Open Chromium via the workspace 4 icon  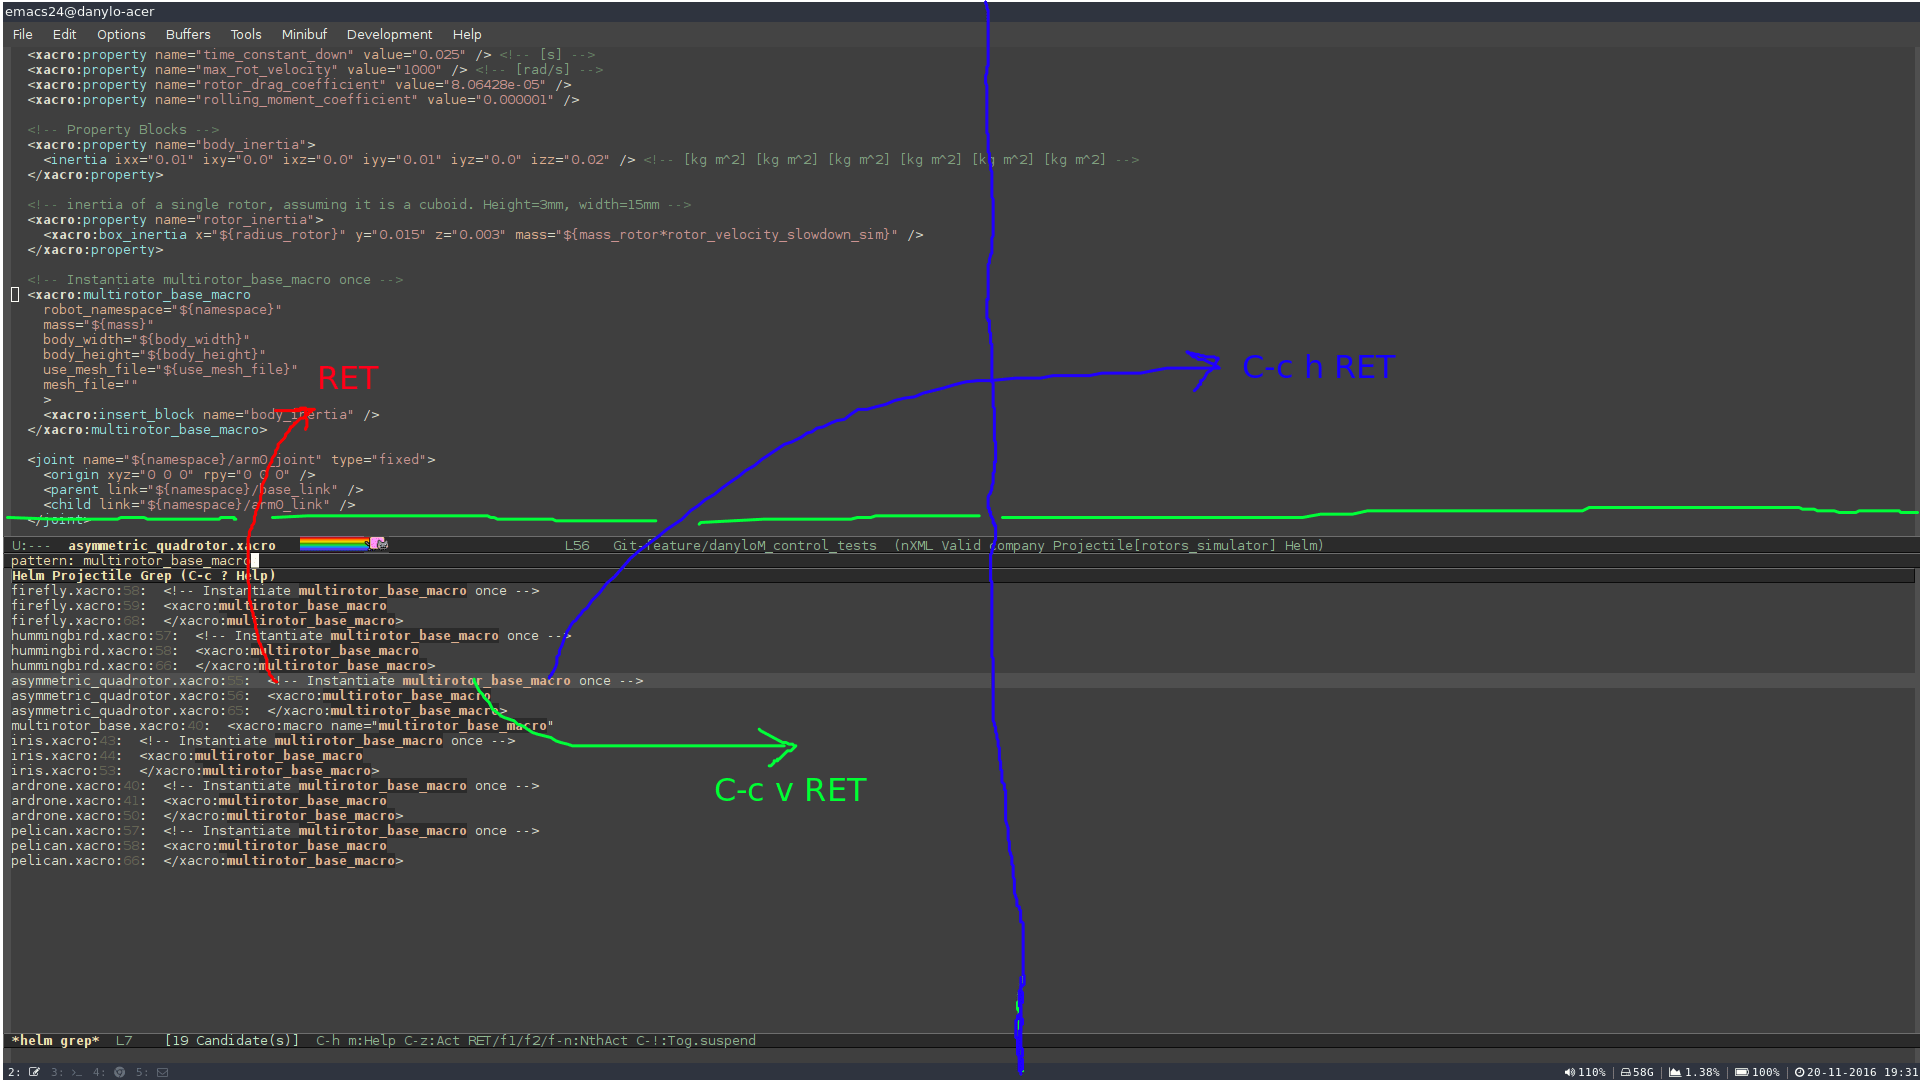coord(120,1072)
